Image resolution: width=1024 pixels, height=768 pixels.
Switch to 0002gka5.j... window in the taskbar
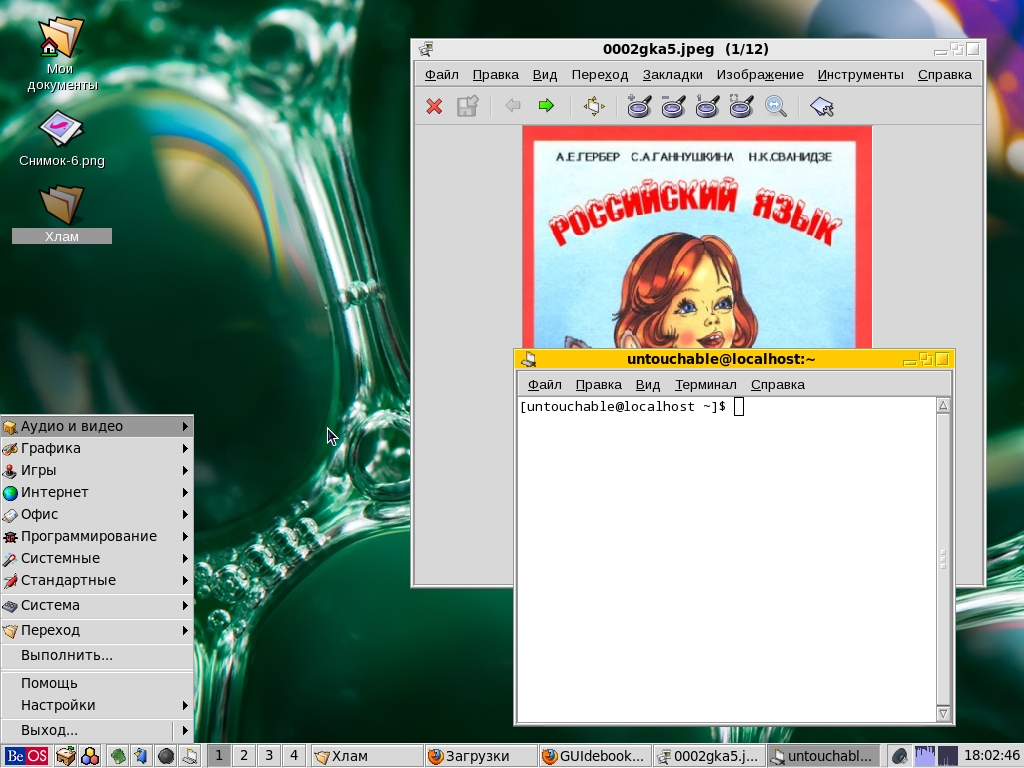point(709,756)
